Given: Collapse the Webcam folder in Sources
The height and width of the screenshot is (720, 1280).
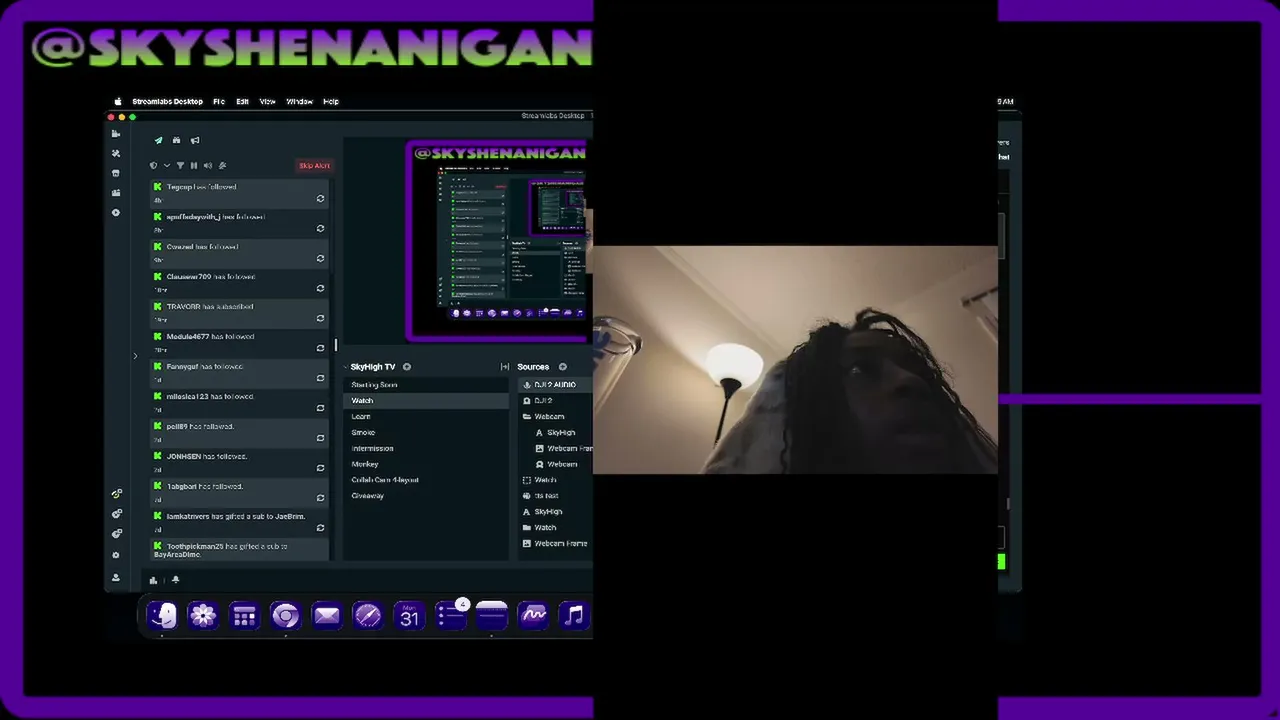Looking at the screenshot, I should (x=527, y=416).
